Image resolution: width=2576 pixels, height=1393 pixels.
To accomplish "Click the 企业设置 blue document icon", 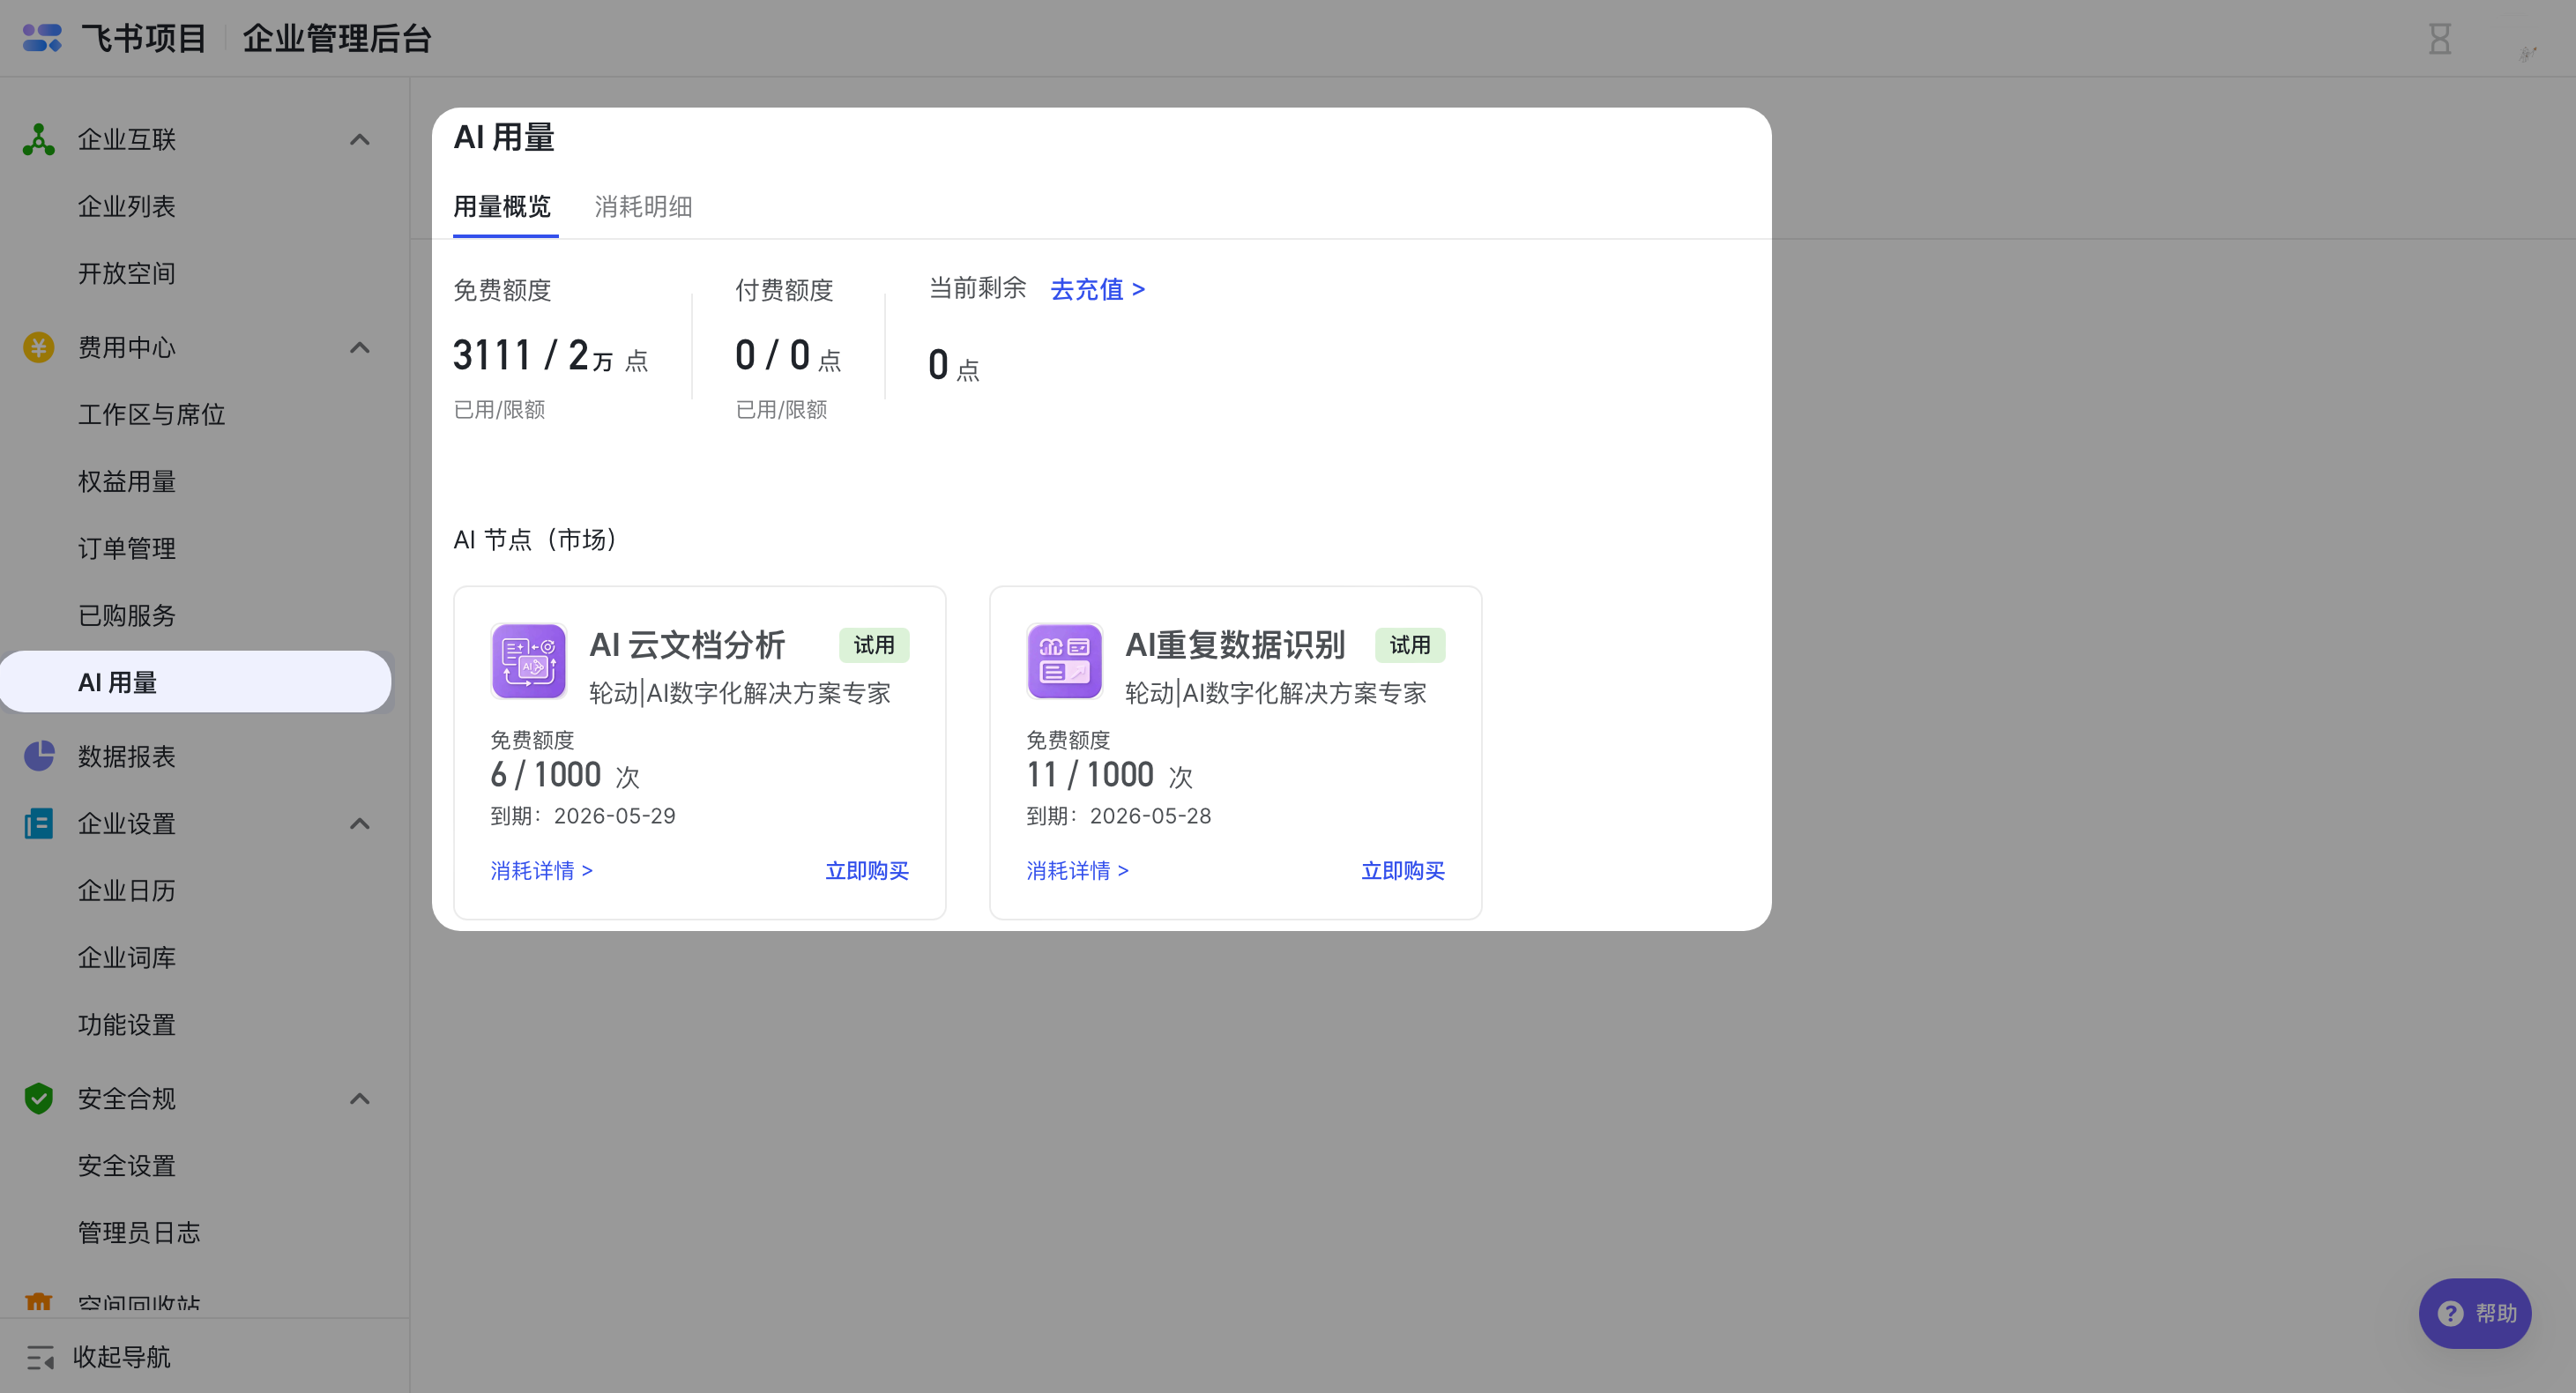I will [38, 823].
